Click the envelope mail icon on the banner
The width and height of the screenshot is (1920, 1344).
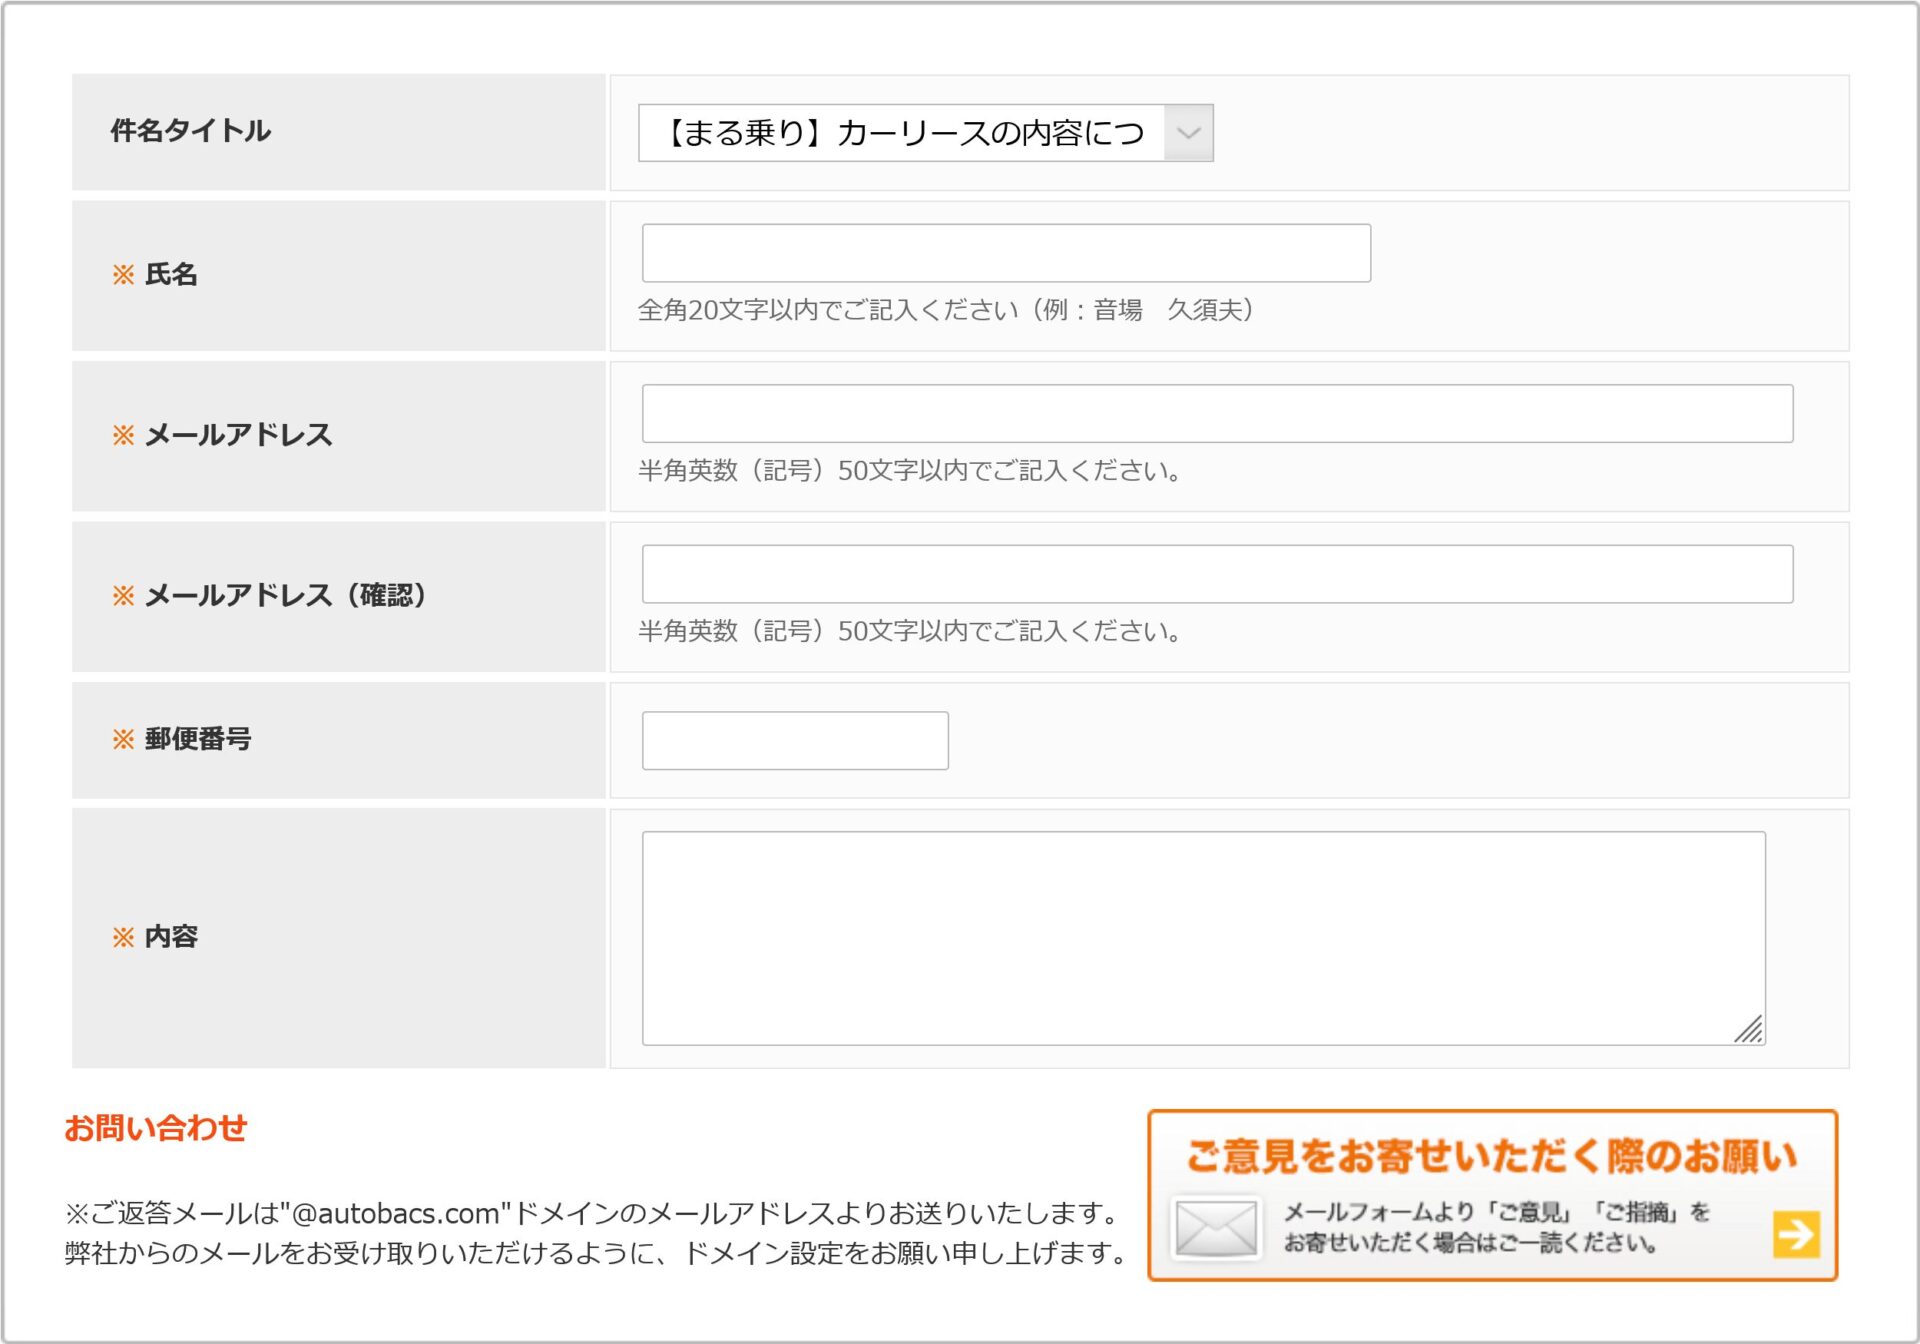(1216, 1228)
